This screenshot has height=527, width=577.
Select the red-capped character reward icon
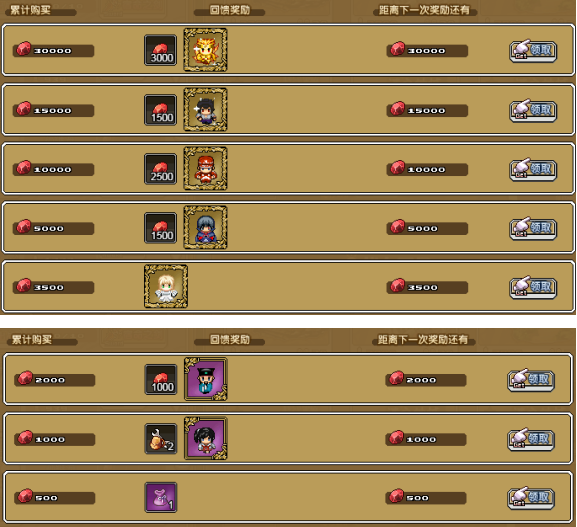[205, 168]
